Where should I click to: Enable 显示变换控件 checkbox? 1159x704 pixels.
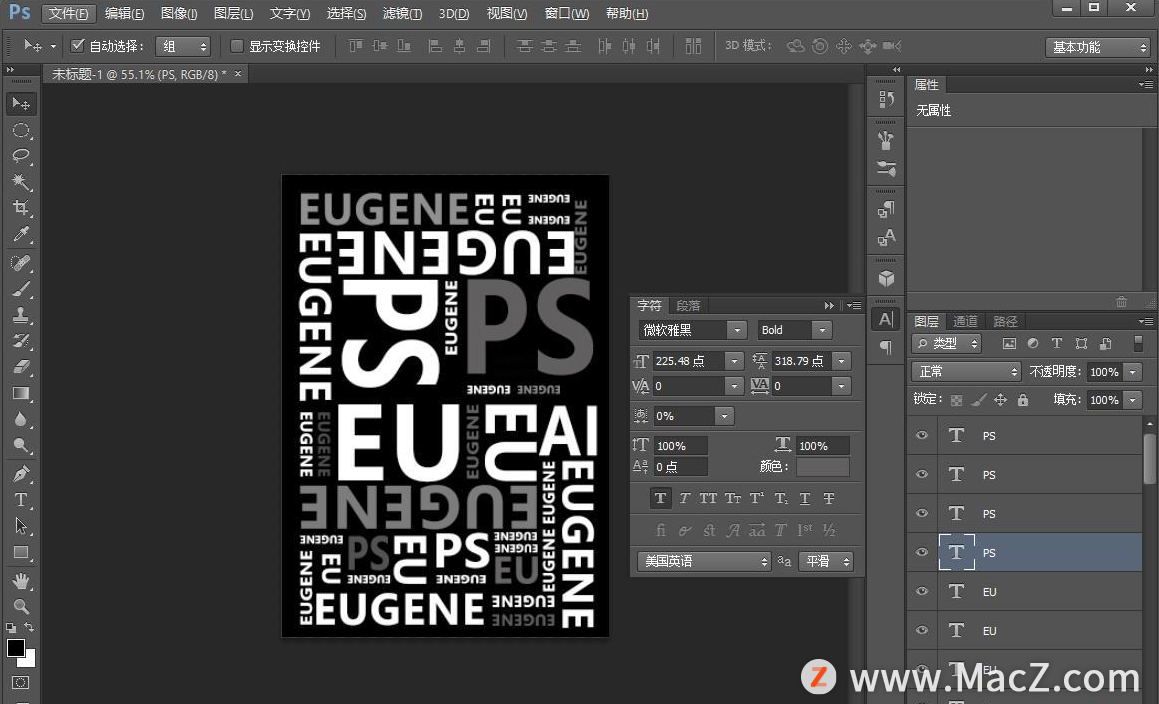pos(237,46)
